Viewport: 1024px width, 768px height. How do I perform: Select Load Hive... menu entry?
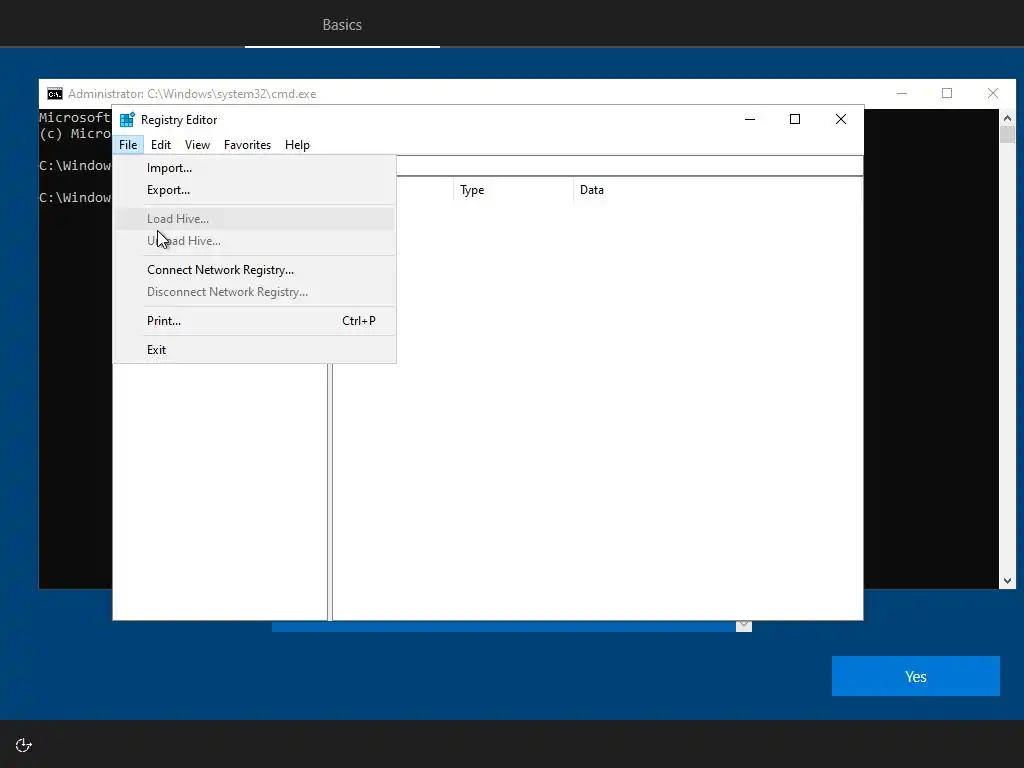(255, 219)
